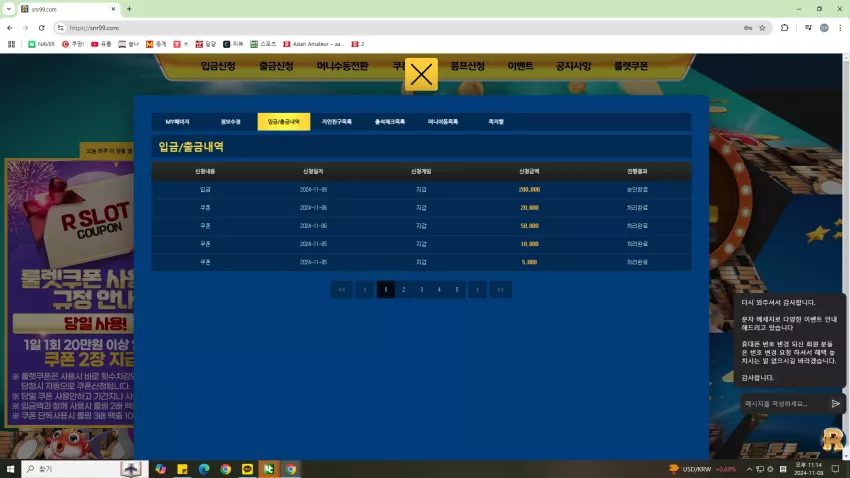Open the red C bookmark after NAVER

click(x=73, y=44)
